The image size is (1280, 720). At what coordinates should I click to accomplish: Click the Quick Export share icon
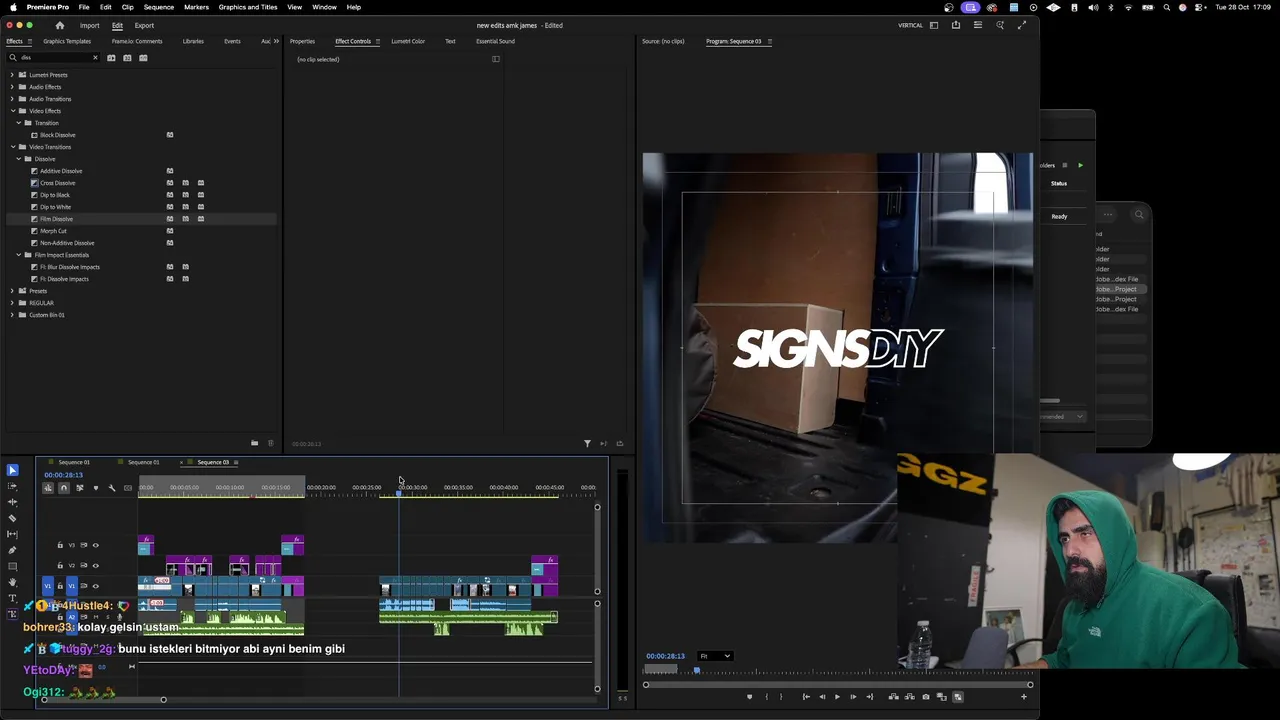[956, 25]
